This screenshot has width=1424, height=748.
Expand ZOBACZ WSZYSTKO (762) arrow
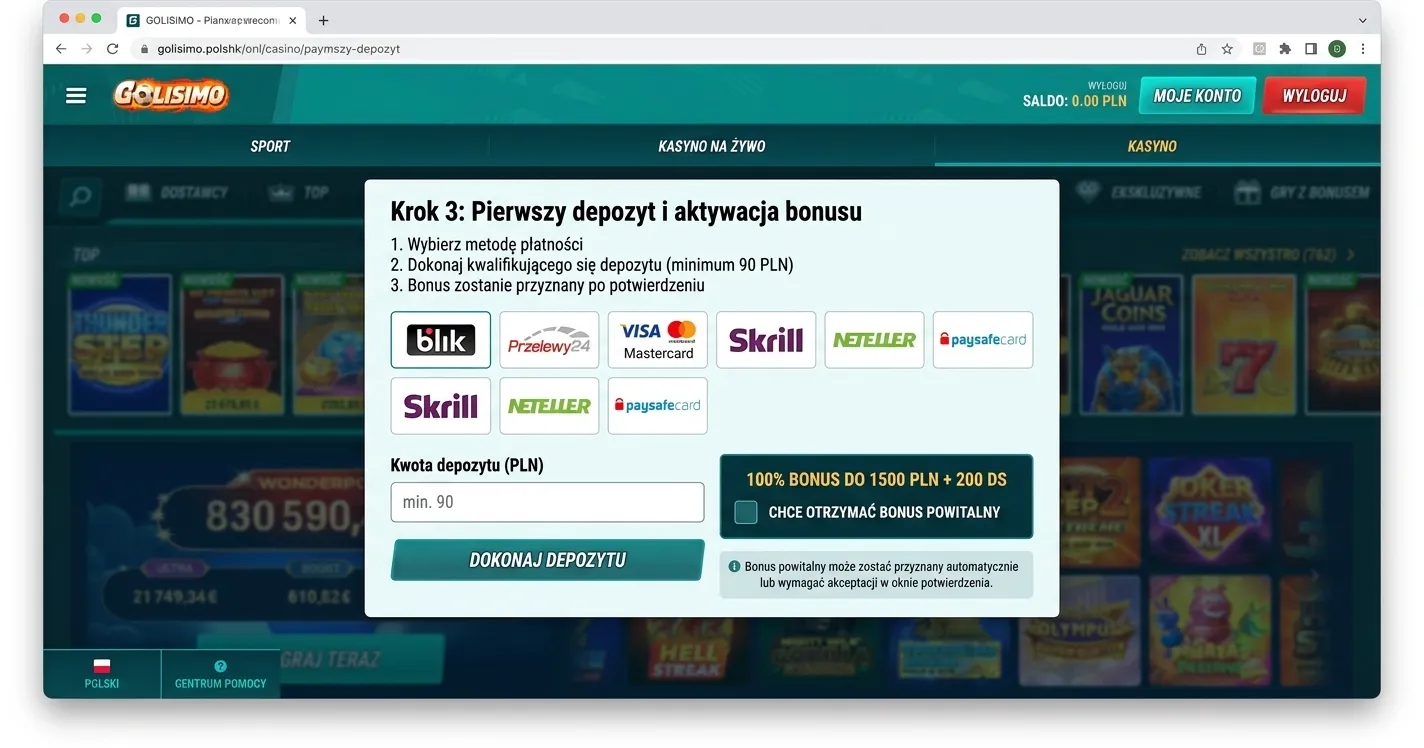pos(1351,255)
